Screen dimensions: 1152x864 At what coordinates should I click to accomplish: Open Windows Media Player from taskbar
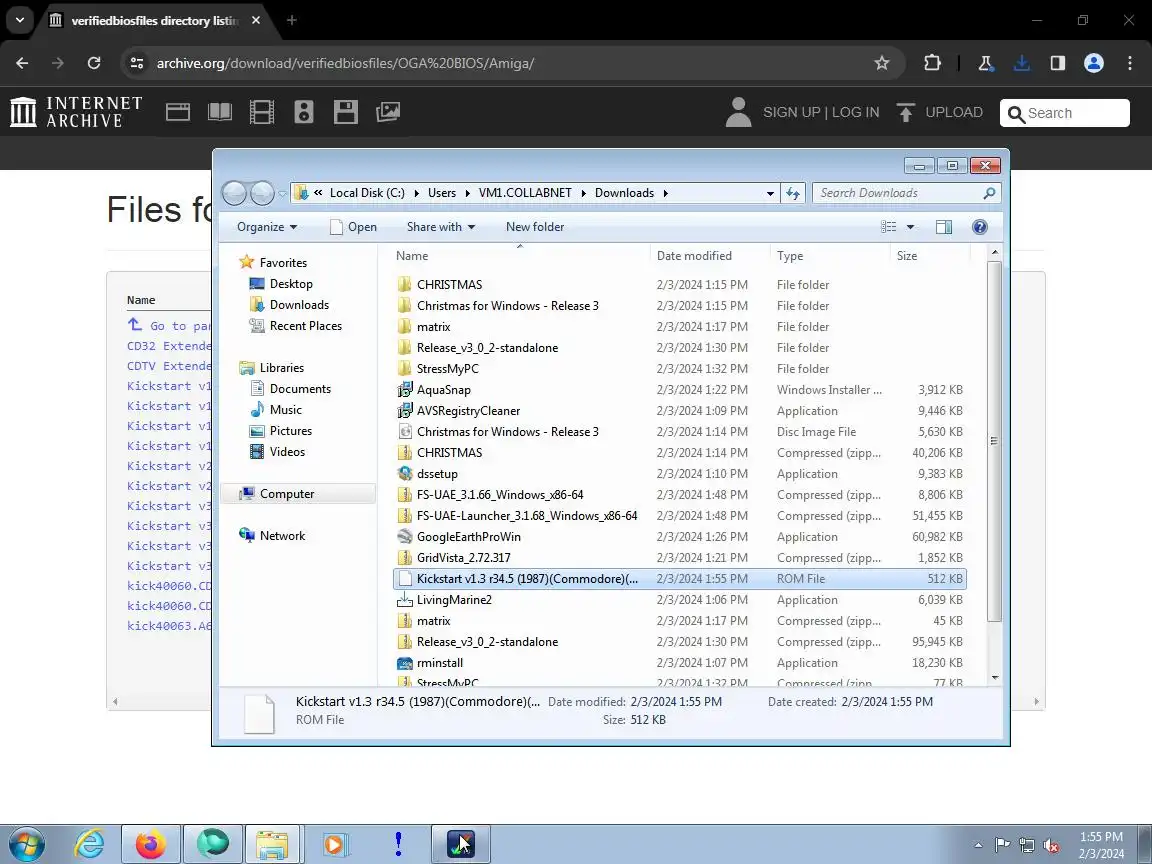coord(334,845)
